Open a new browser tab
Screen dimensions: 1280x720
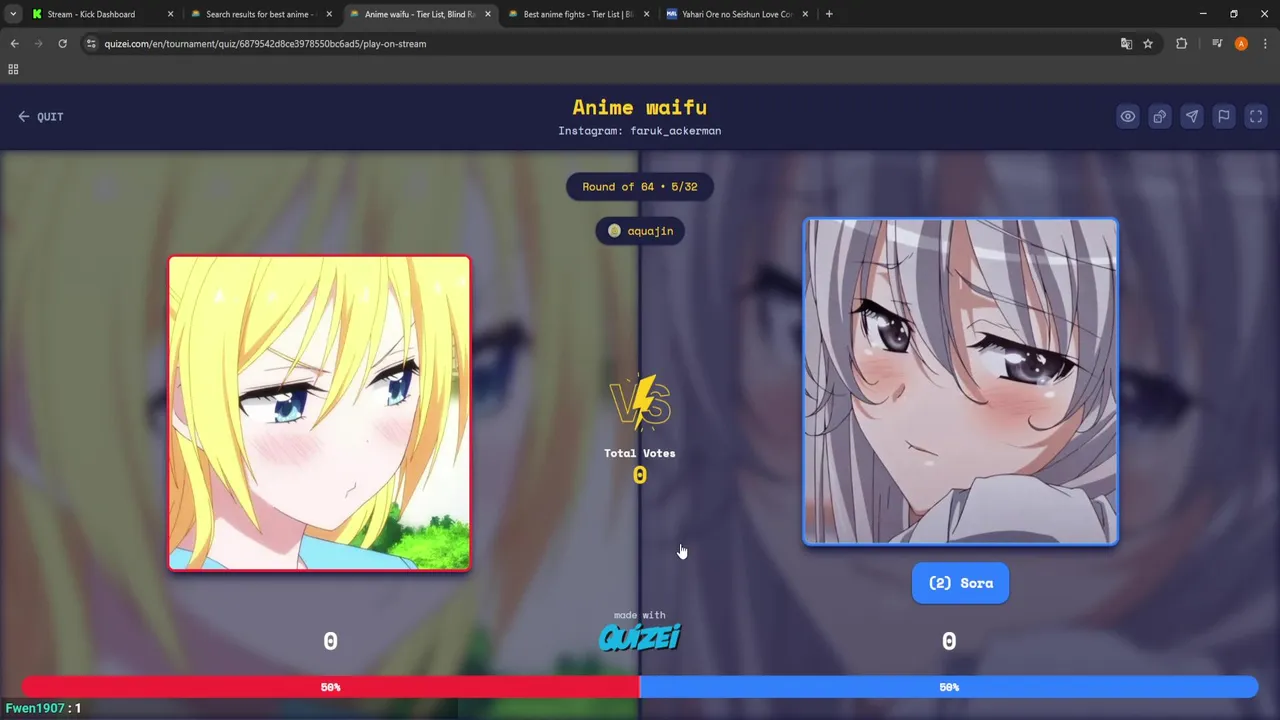(829, 14)
